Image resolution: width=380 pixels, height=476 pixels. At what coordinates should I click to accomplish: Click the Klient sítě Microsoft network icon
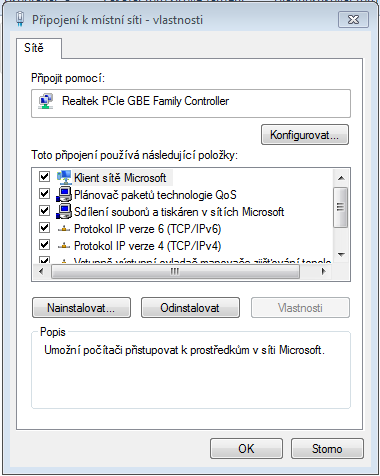[64, 177]
